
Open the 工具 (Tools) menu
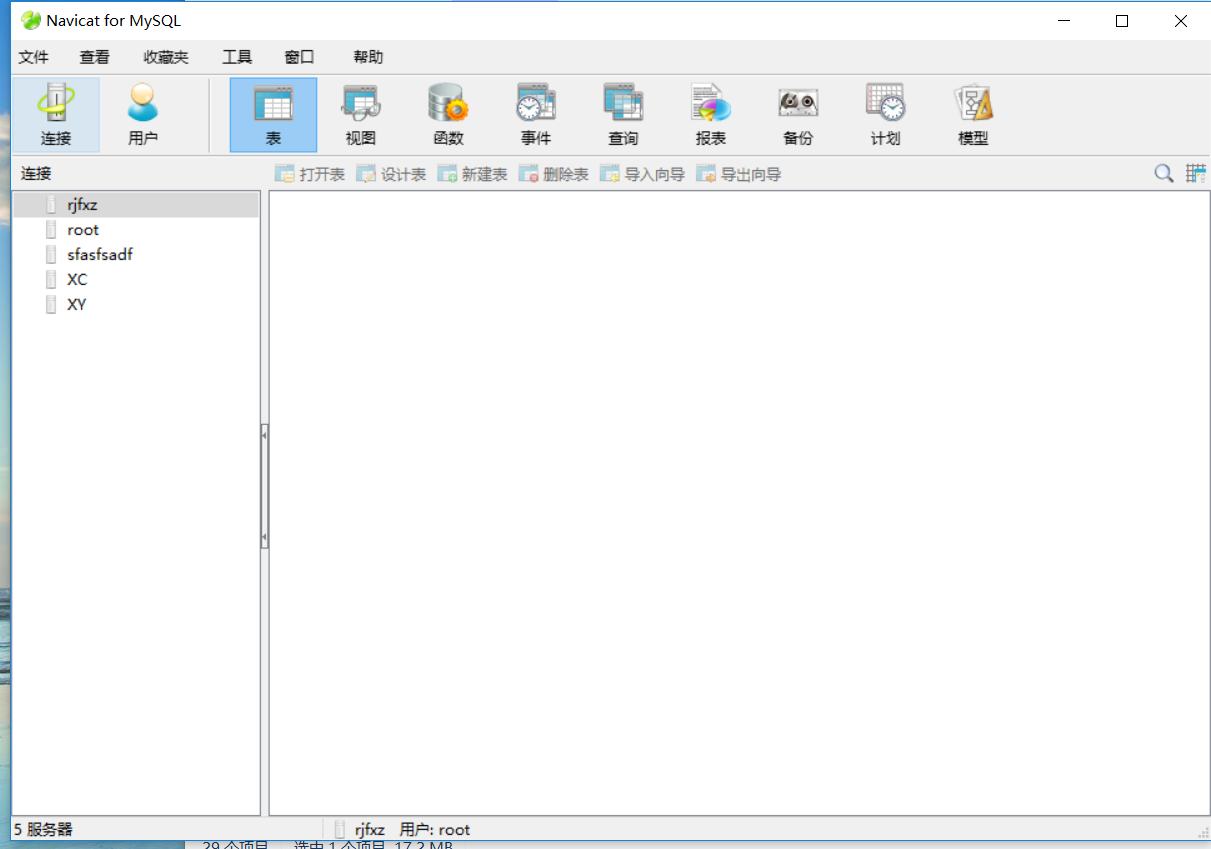[237, 57]
